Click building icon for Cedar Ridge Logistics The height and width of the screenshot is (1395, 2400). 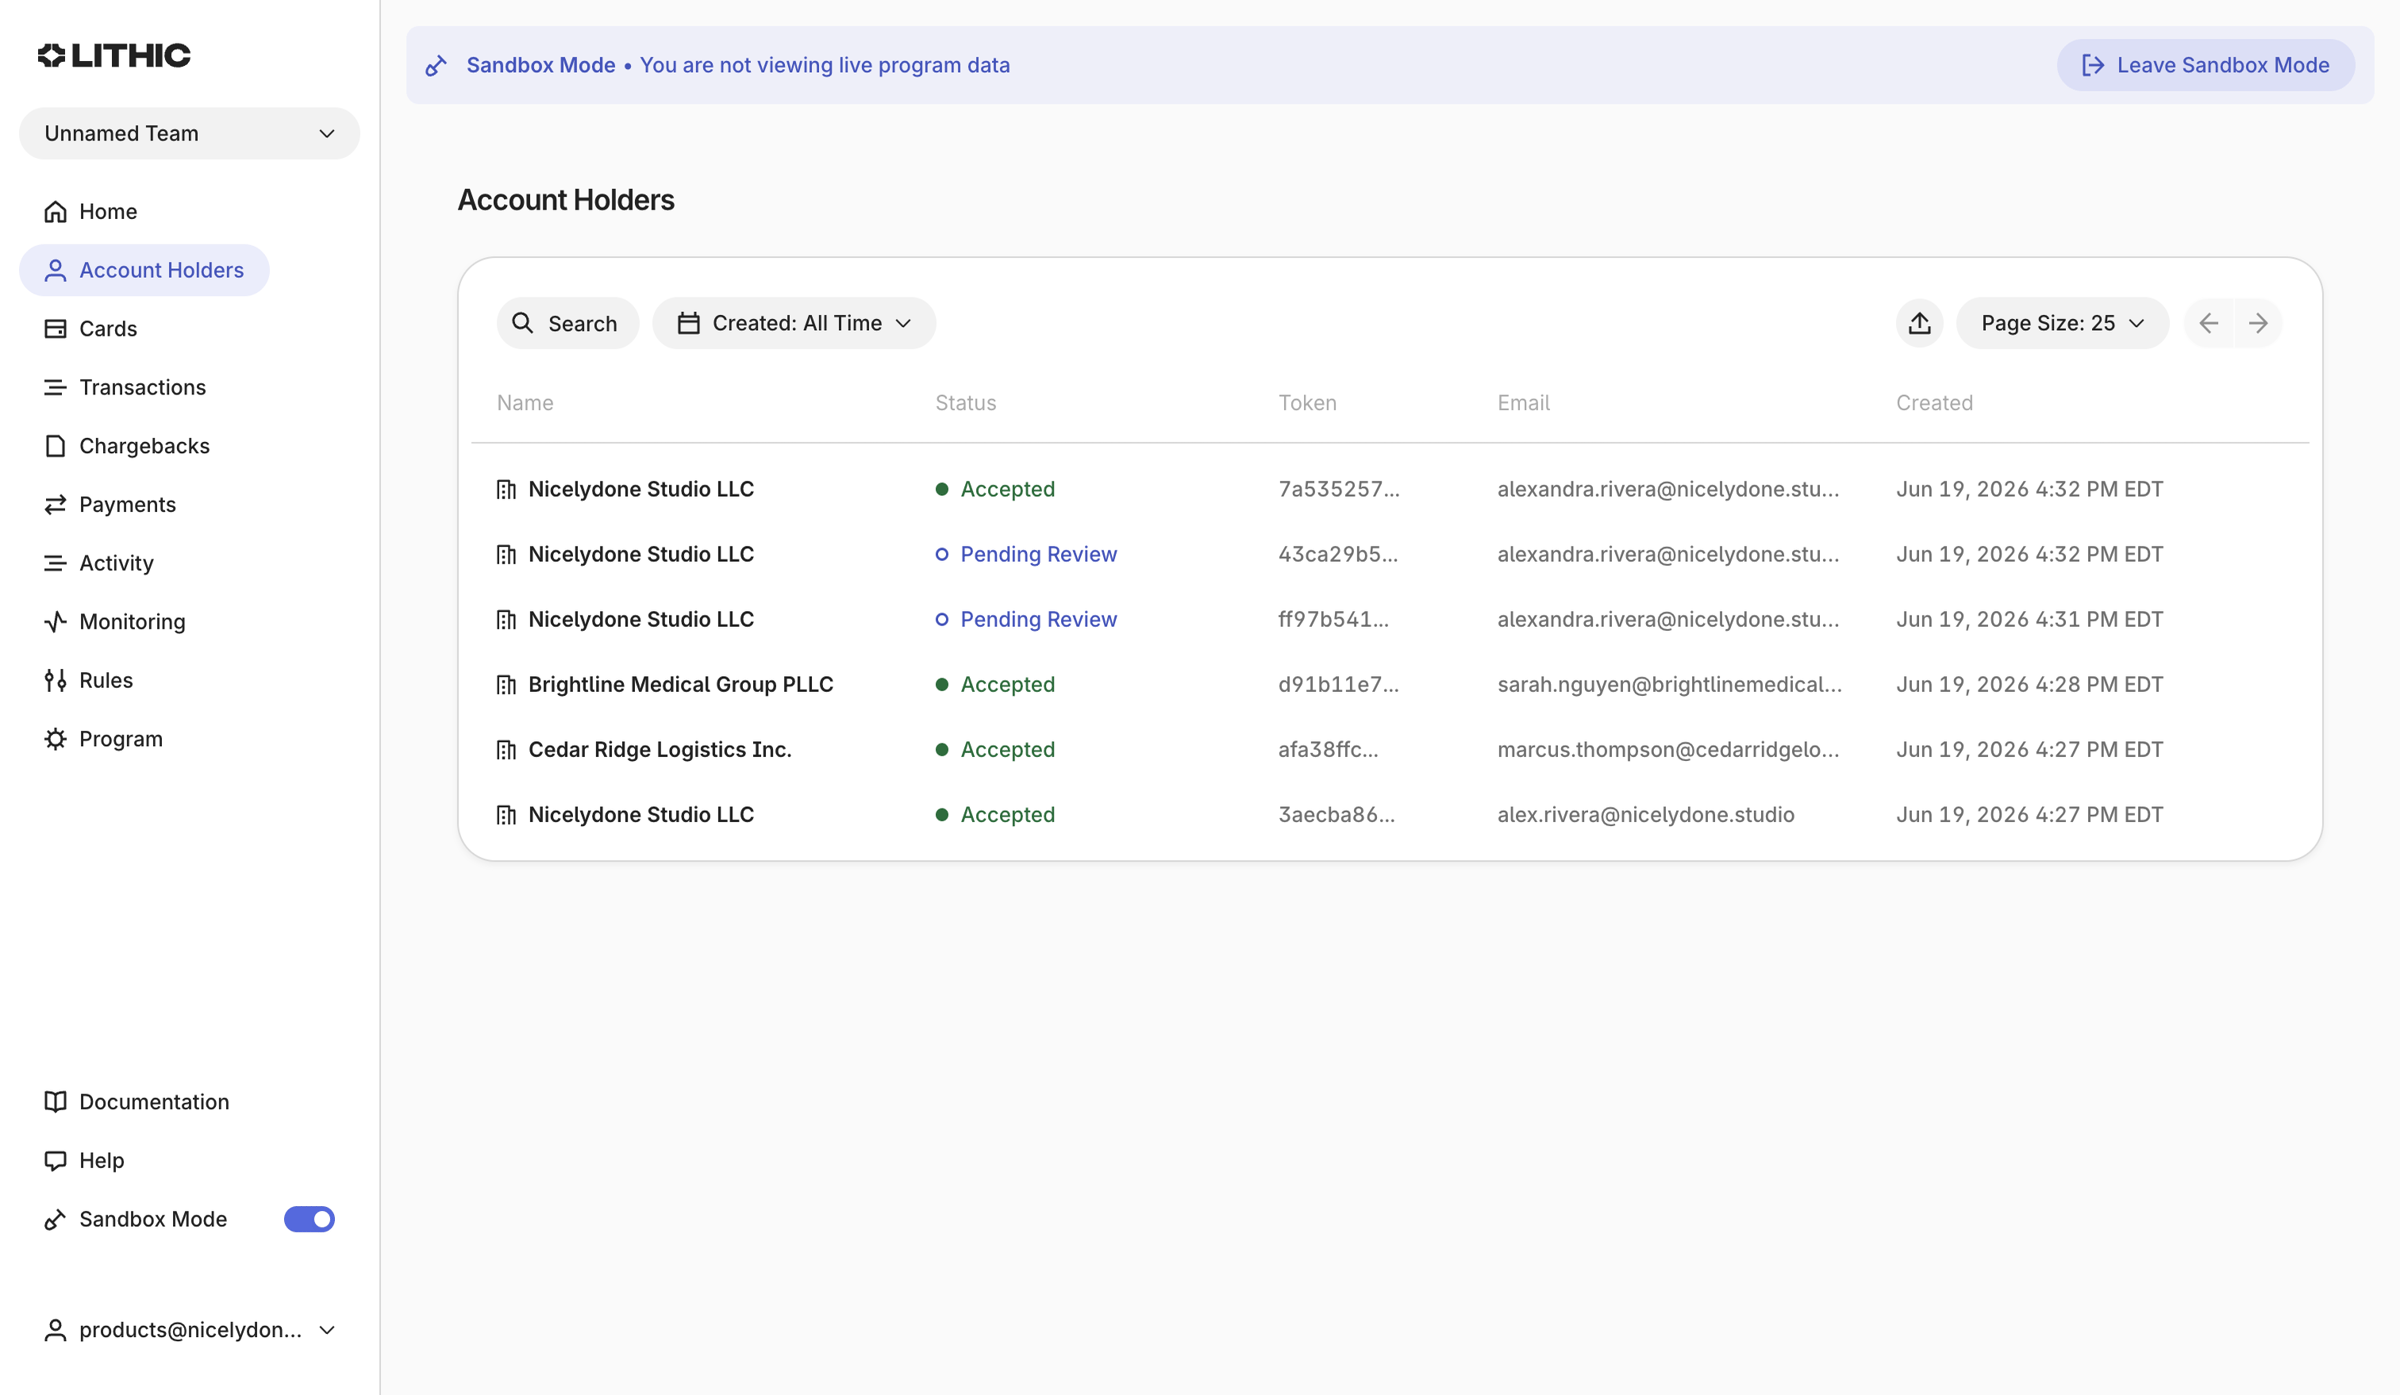point(506,750)
